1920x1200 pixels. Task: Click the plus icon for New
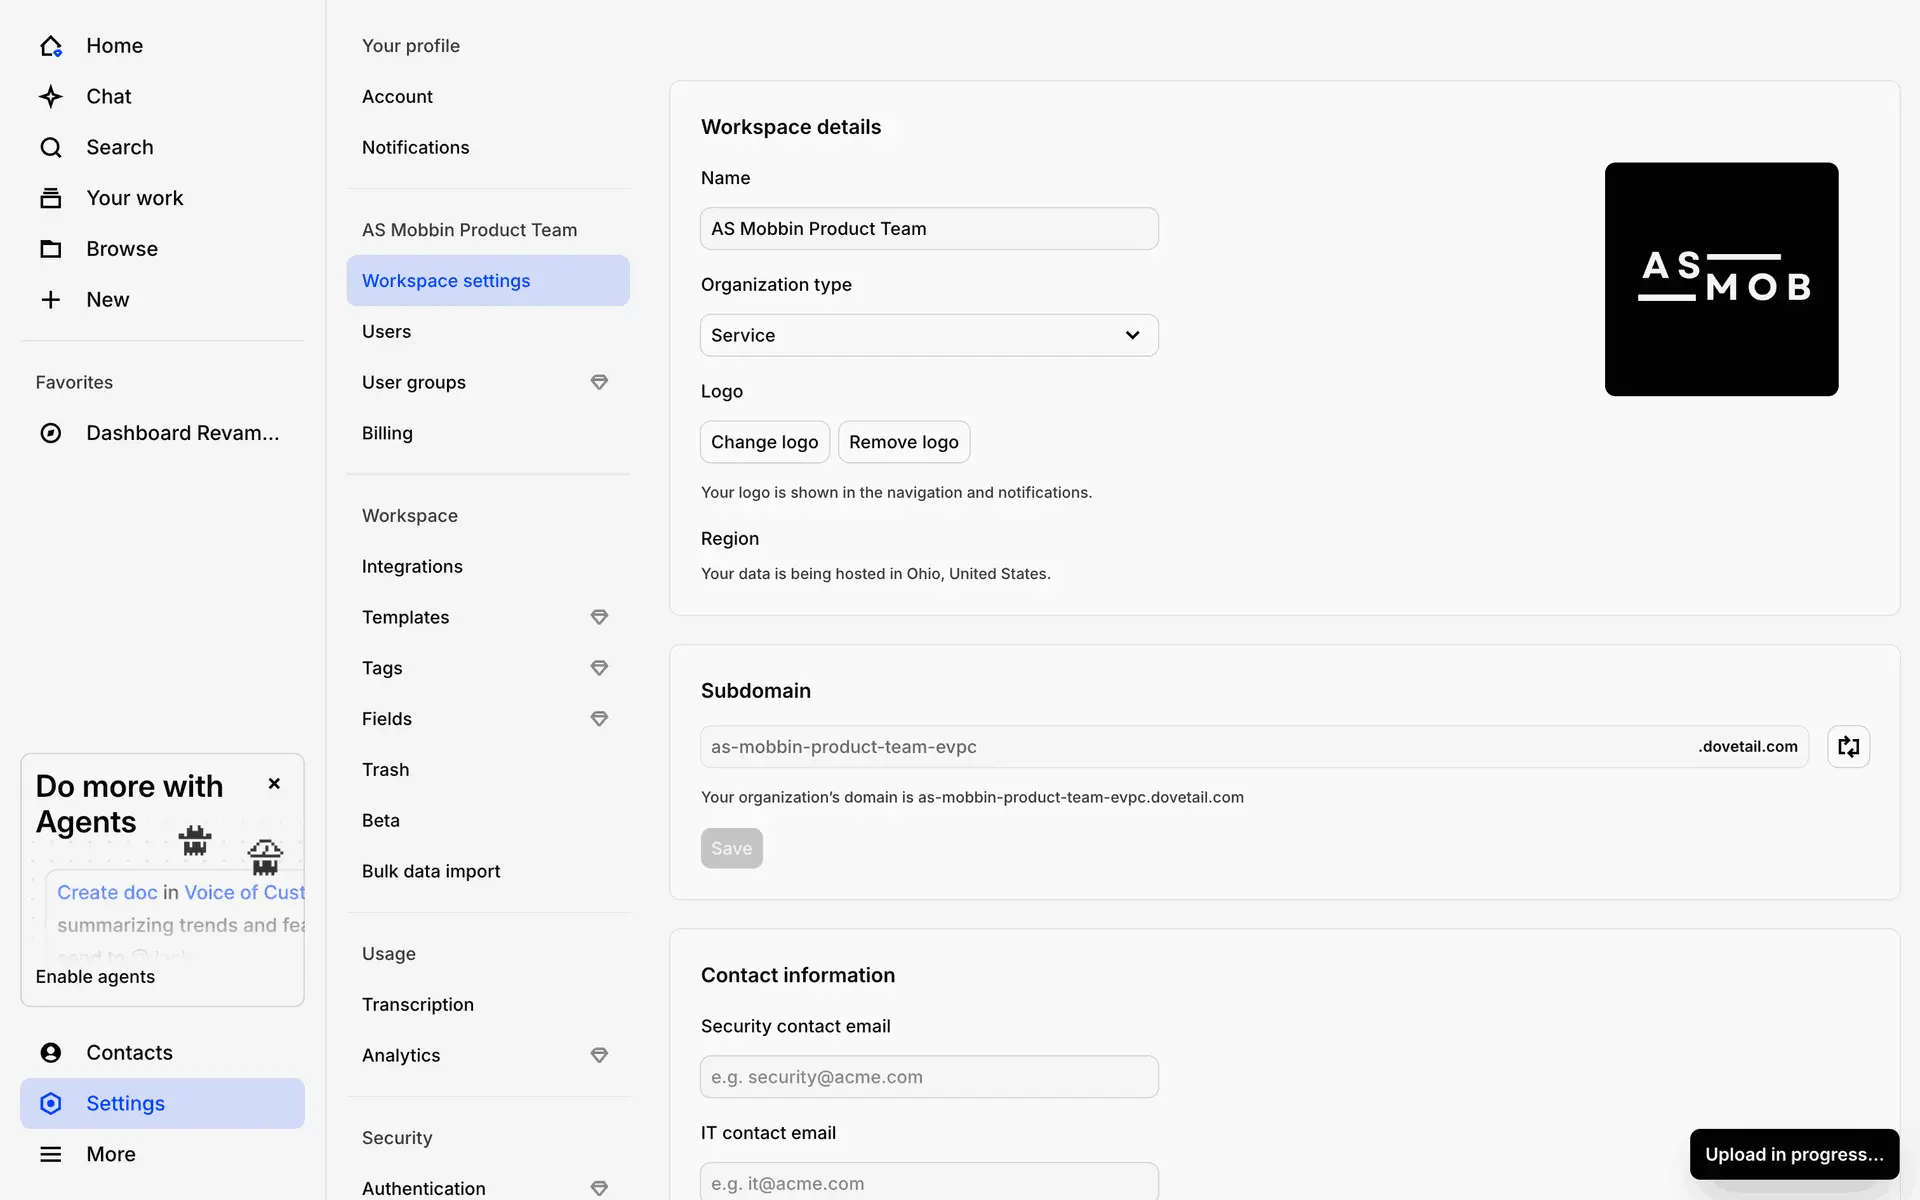click(x=51, y=300)
